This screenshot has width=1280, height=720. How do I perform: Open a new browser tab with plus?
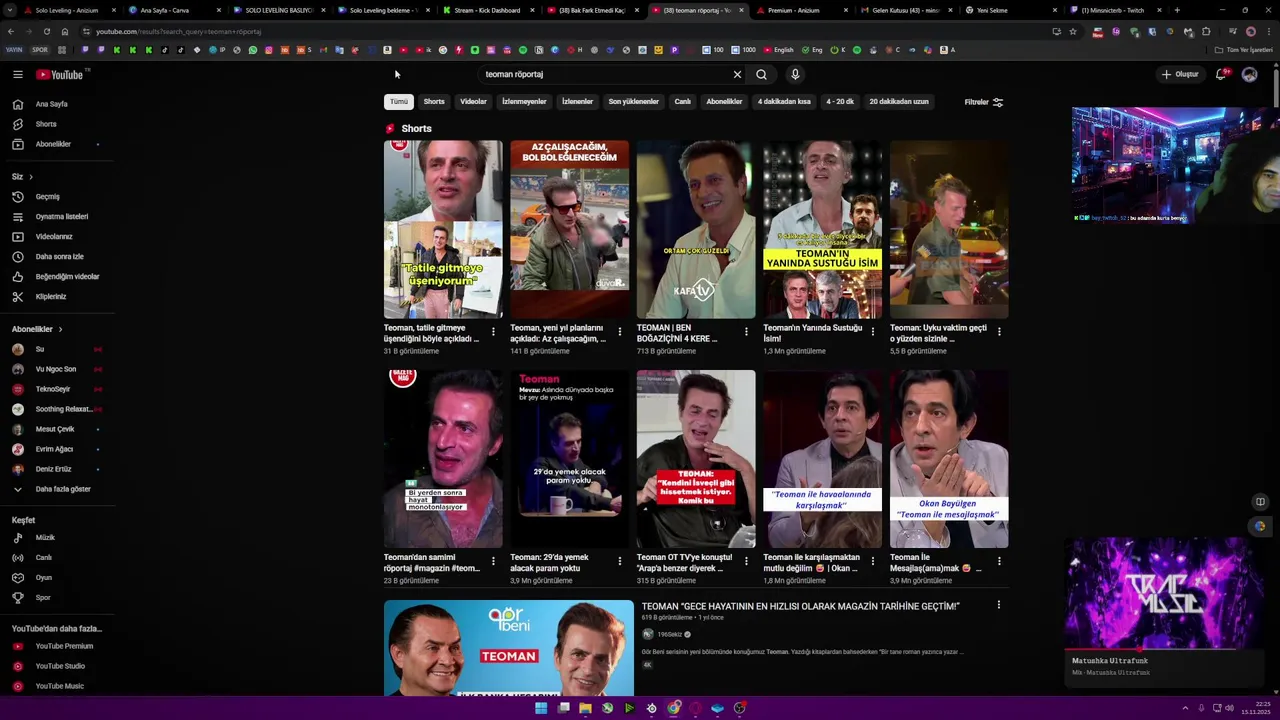[1176, 10]
